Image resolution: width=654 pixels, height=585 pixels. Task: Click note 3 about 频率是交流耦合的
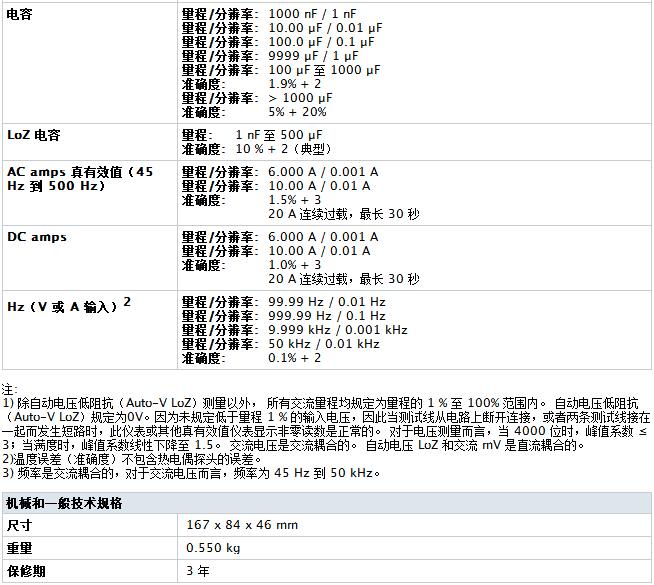pos(191,473)
